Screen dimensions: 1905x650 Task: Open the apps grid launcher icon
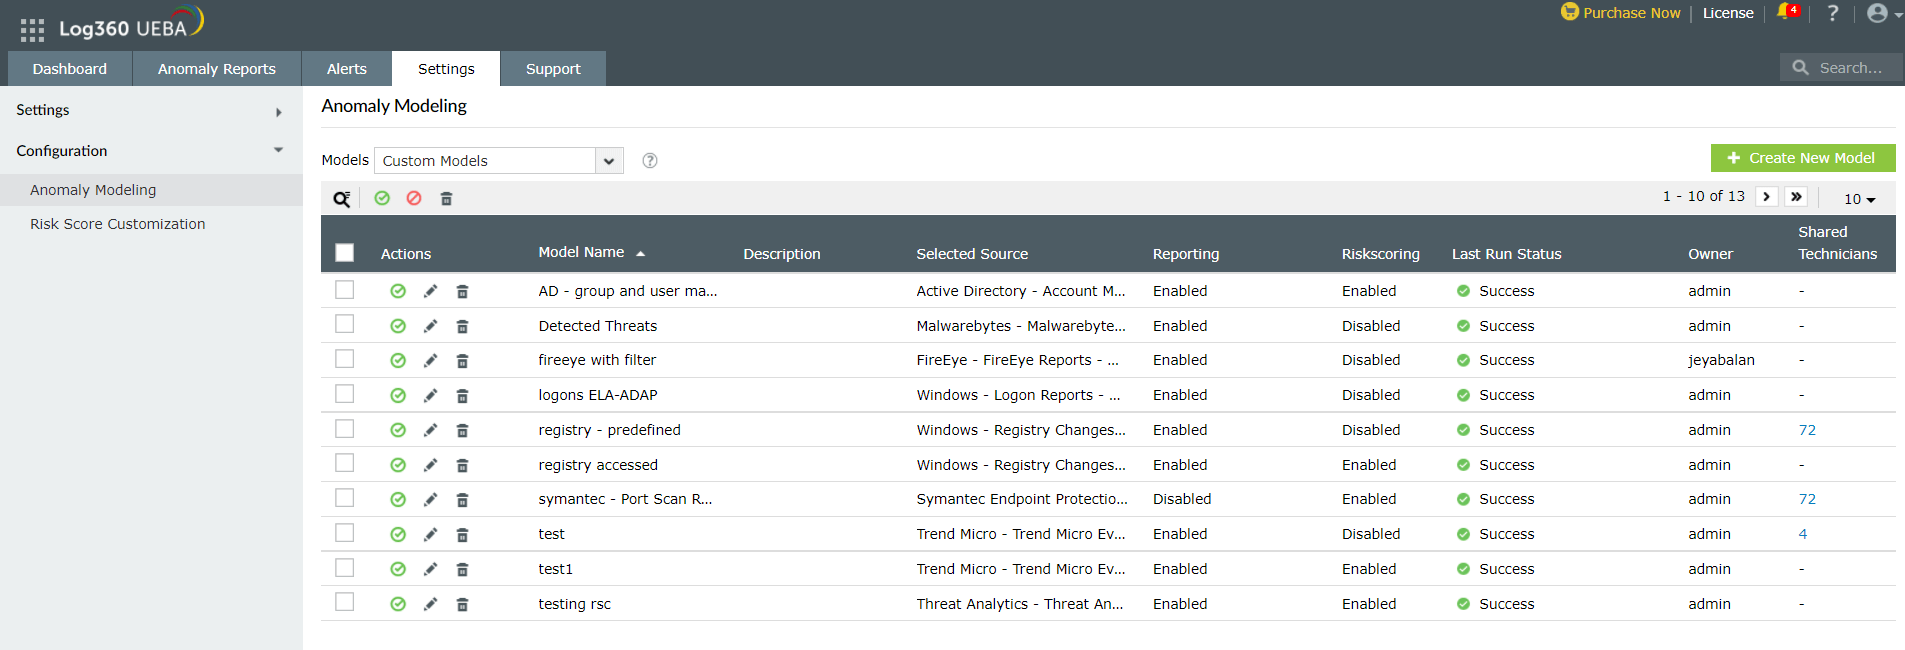32,30
